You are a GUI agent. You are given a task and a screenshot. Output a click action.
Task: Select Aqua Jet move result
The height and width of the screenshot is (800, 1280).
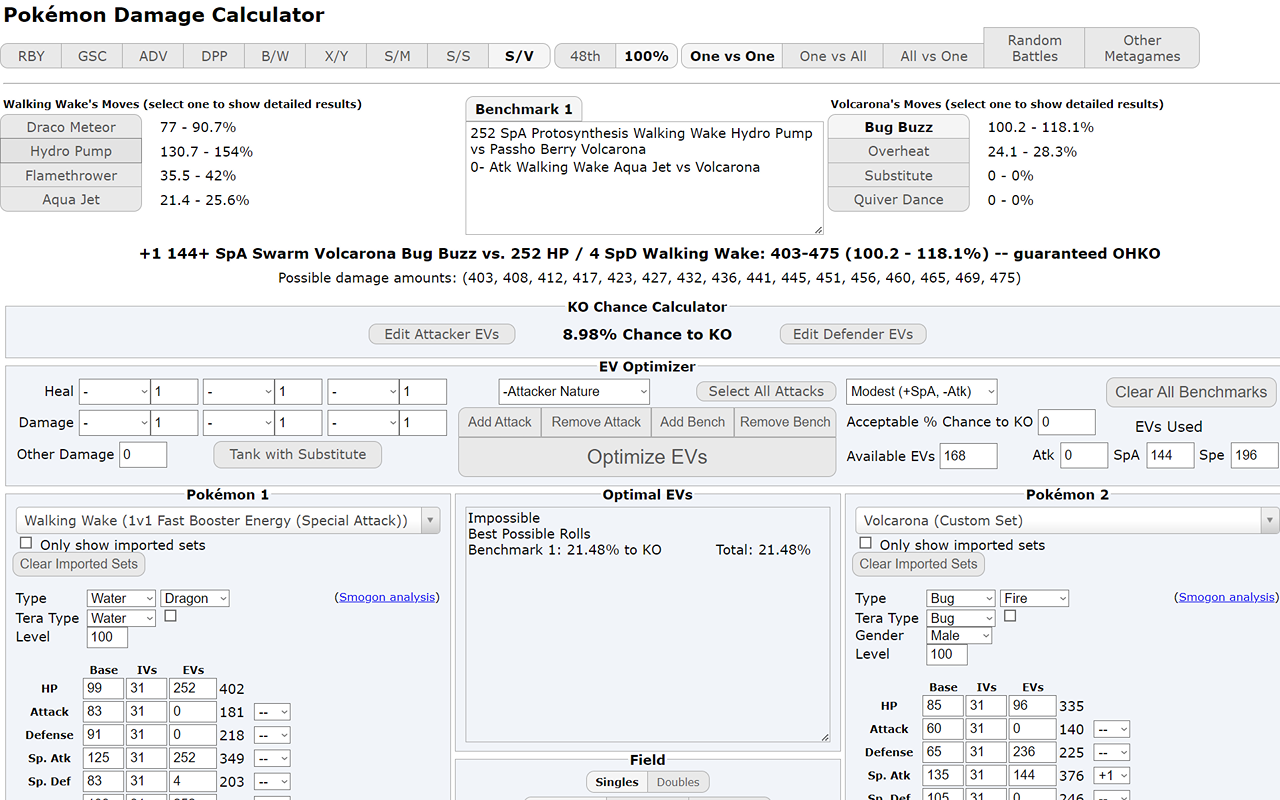71,199
